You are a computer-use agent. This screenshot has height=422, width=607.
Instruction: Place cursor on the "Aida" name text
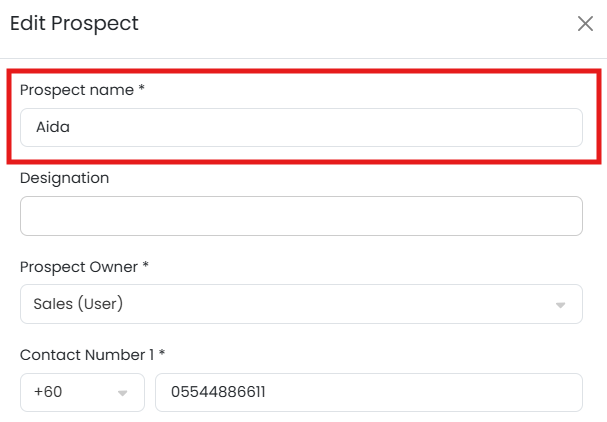click(52, 128)
